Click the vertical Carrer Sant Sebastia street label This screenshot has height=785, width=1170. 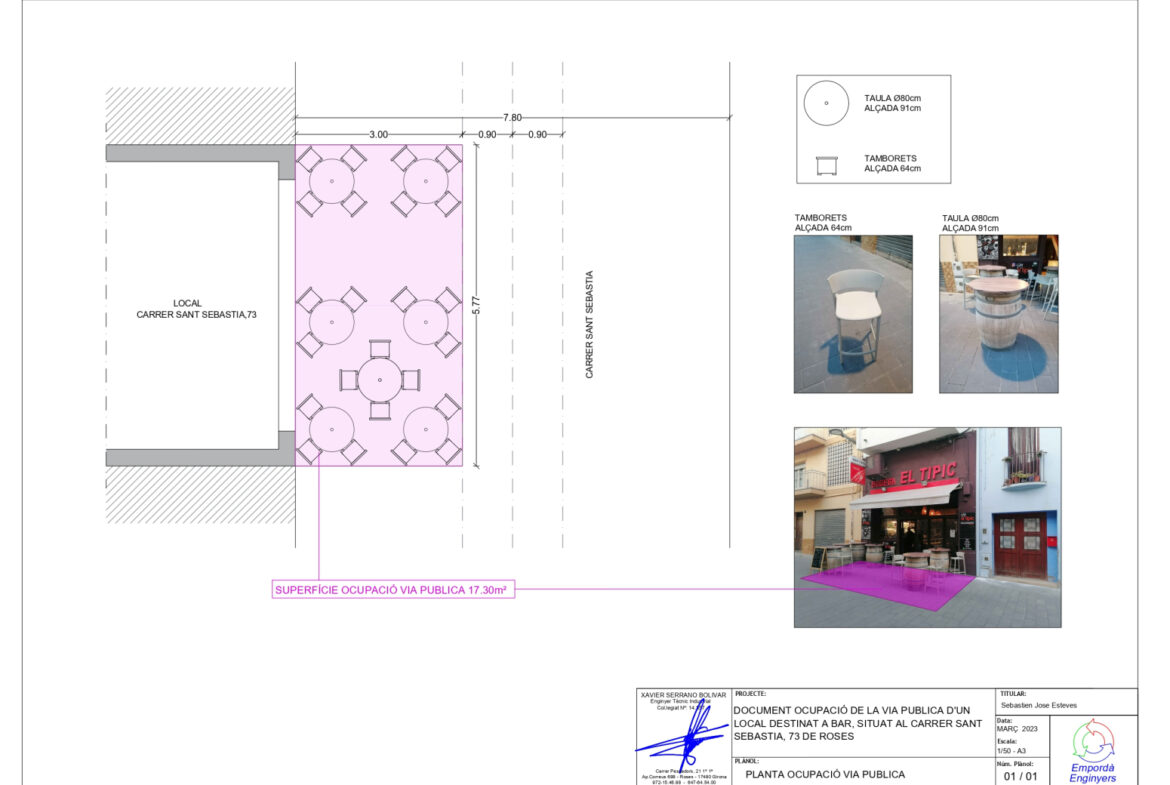point(590,325)
